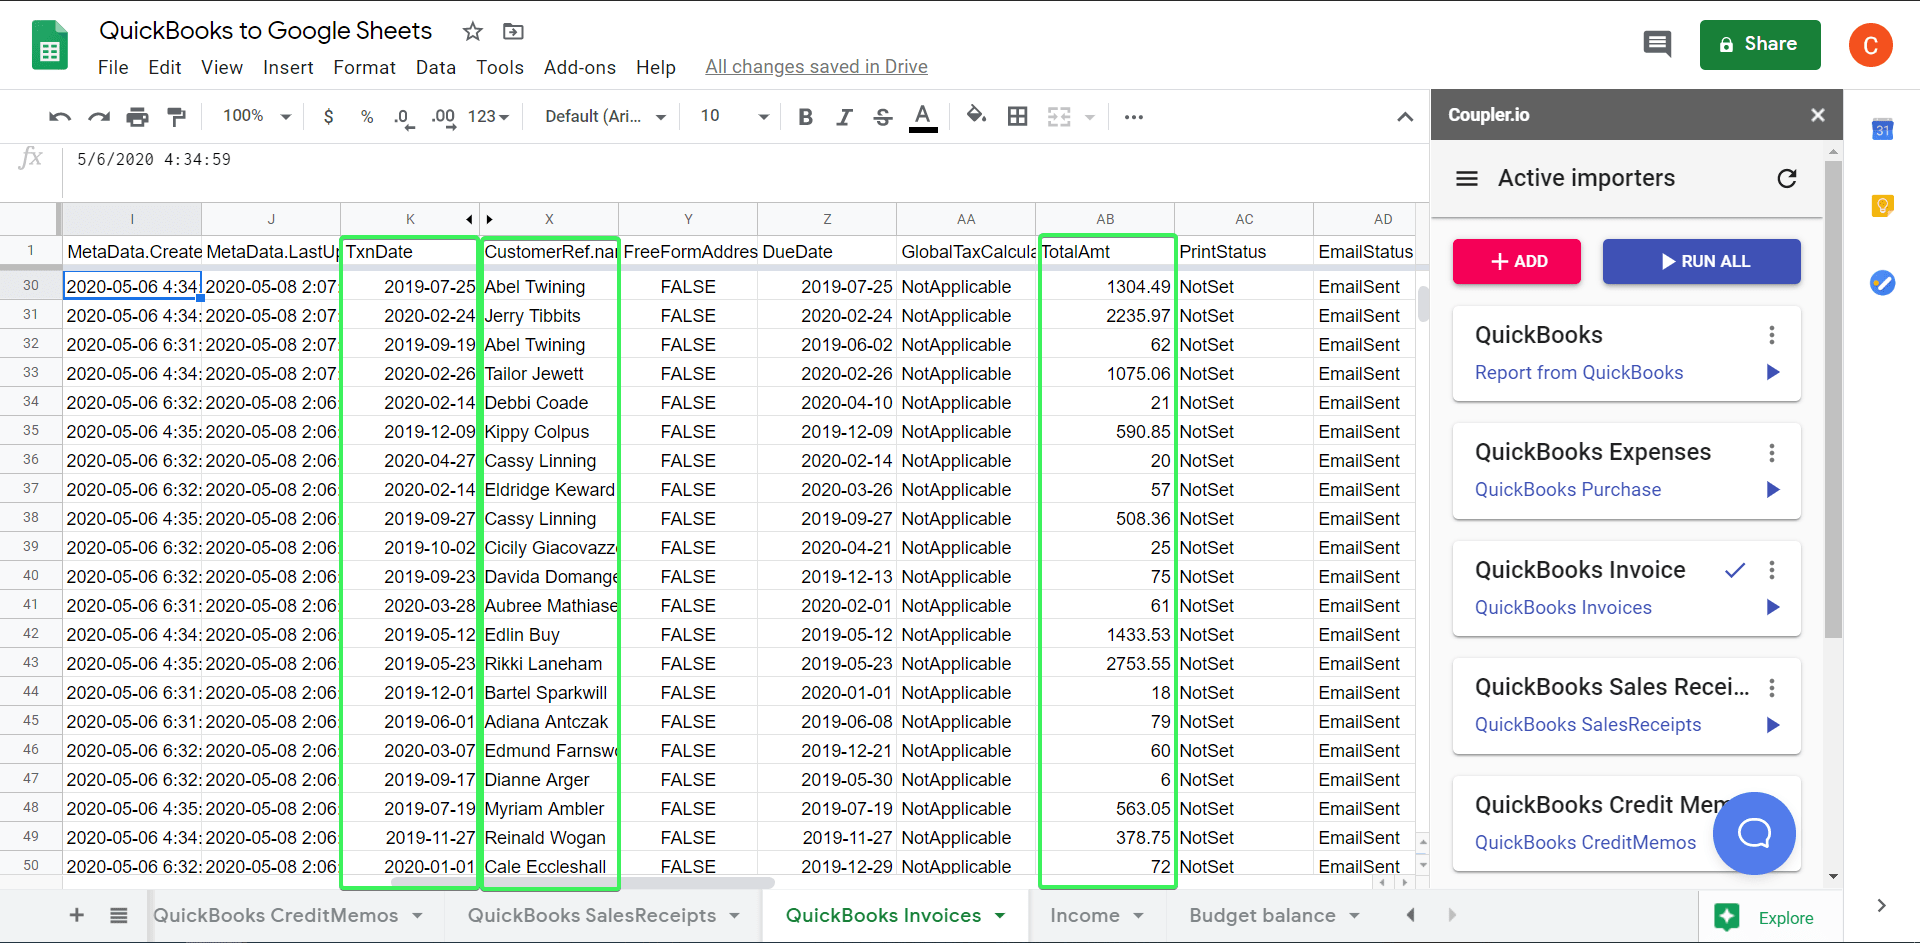Decrease decimal places
Image resolution: width=1920 pixels, height=943 pixels.
(x=403, y=116)
